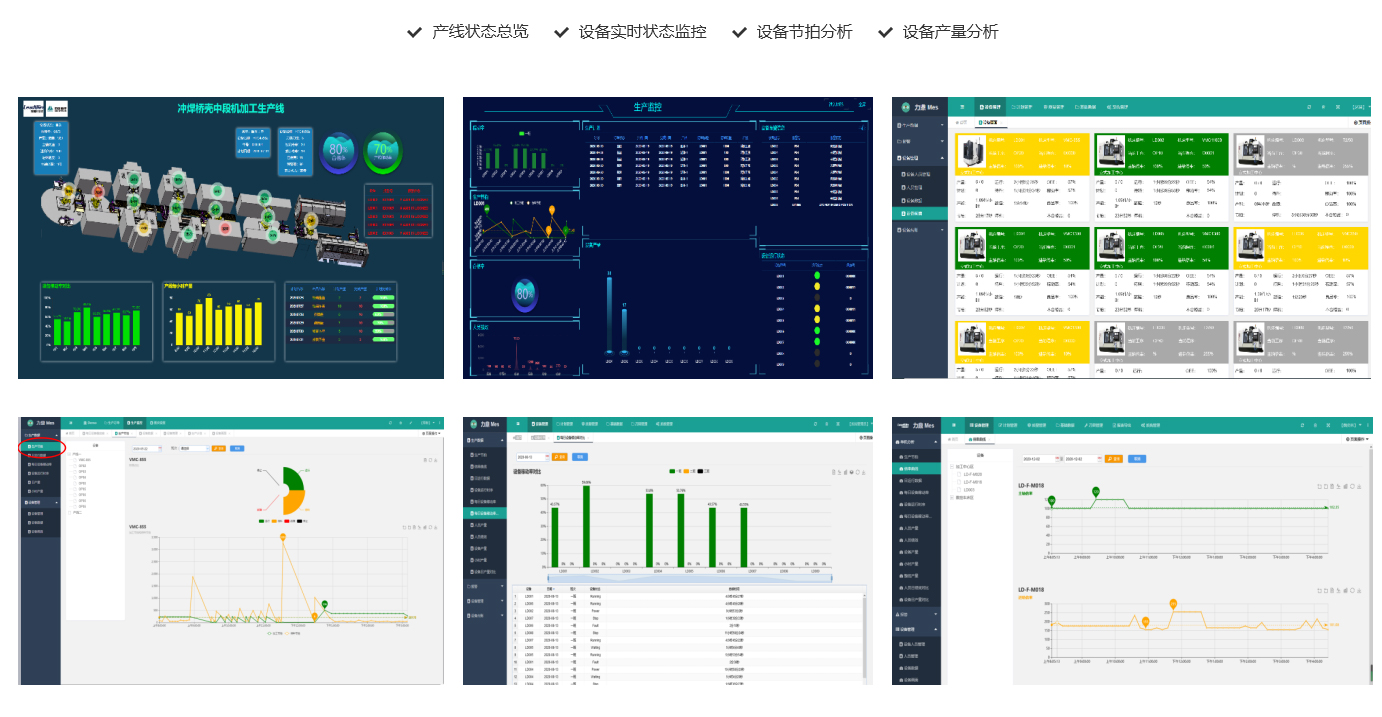Viewport: 1382px width, 717px height.
Task: Click the 80% circle in 生产监控 screenshot
Action: click(525, 293)
